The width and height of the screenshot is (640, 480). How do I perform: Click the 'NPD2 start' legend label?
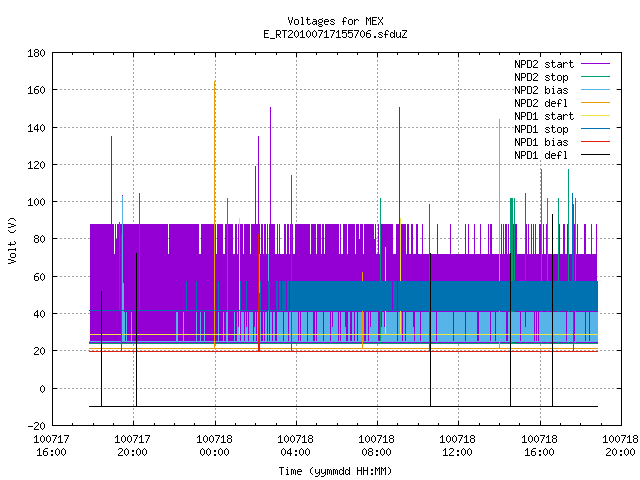(x=544, y=64)
